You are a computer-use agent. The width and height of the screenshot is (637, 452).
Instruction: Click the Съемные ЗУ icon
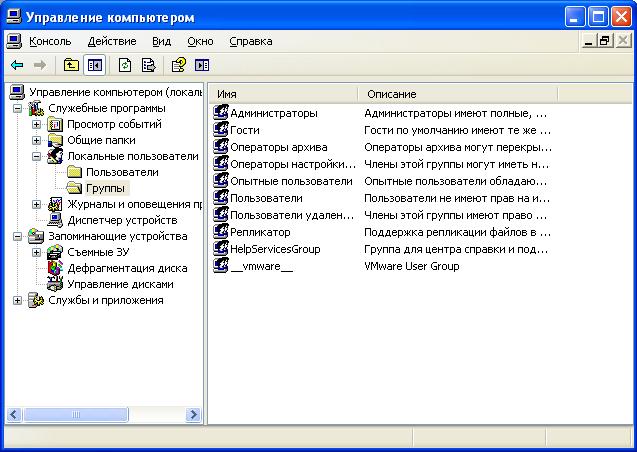55,252
